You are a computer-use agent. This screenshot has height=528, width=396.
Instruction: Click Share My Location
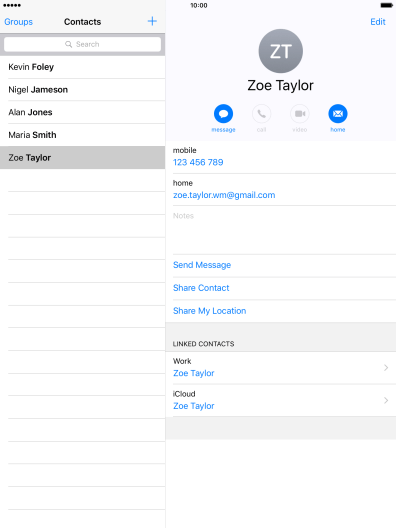click(x=209, y=311)
